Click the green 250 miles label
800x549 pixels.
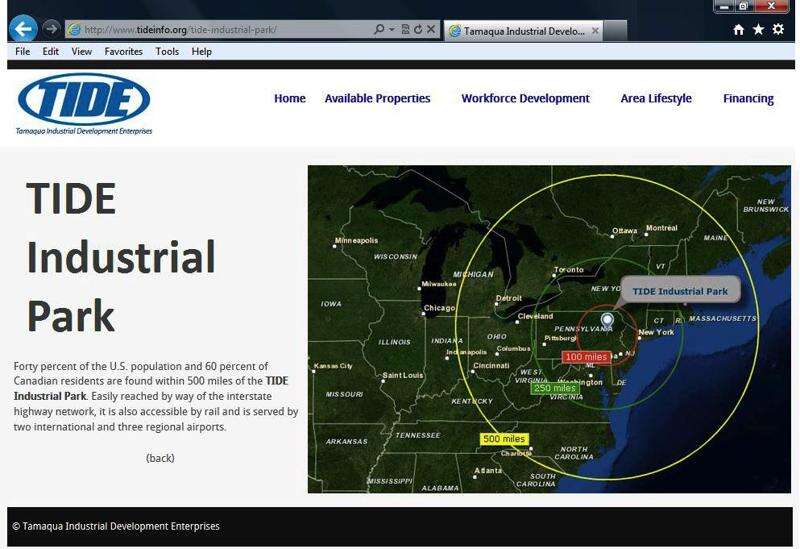(x=555, y=388)
